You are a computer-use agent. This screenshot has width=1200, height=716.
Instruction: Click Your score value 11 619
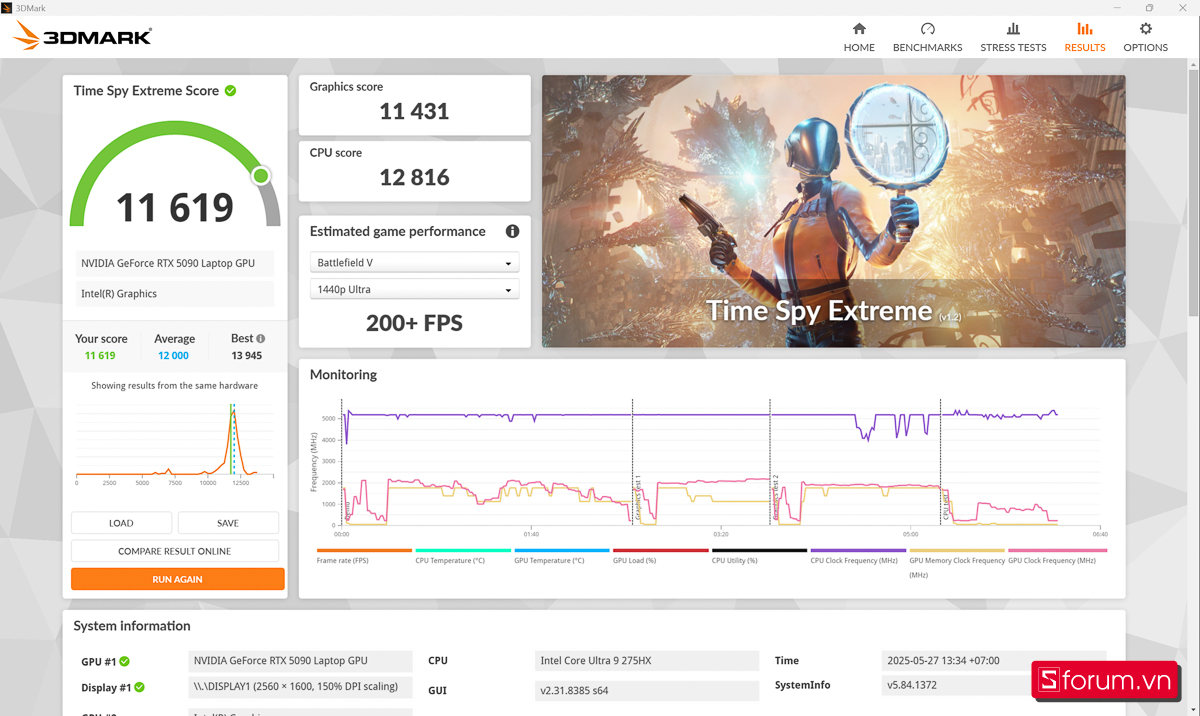(100, 356)
